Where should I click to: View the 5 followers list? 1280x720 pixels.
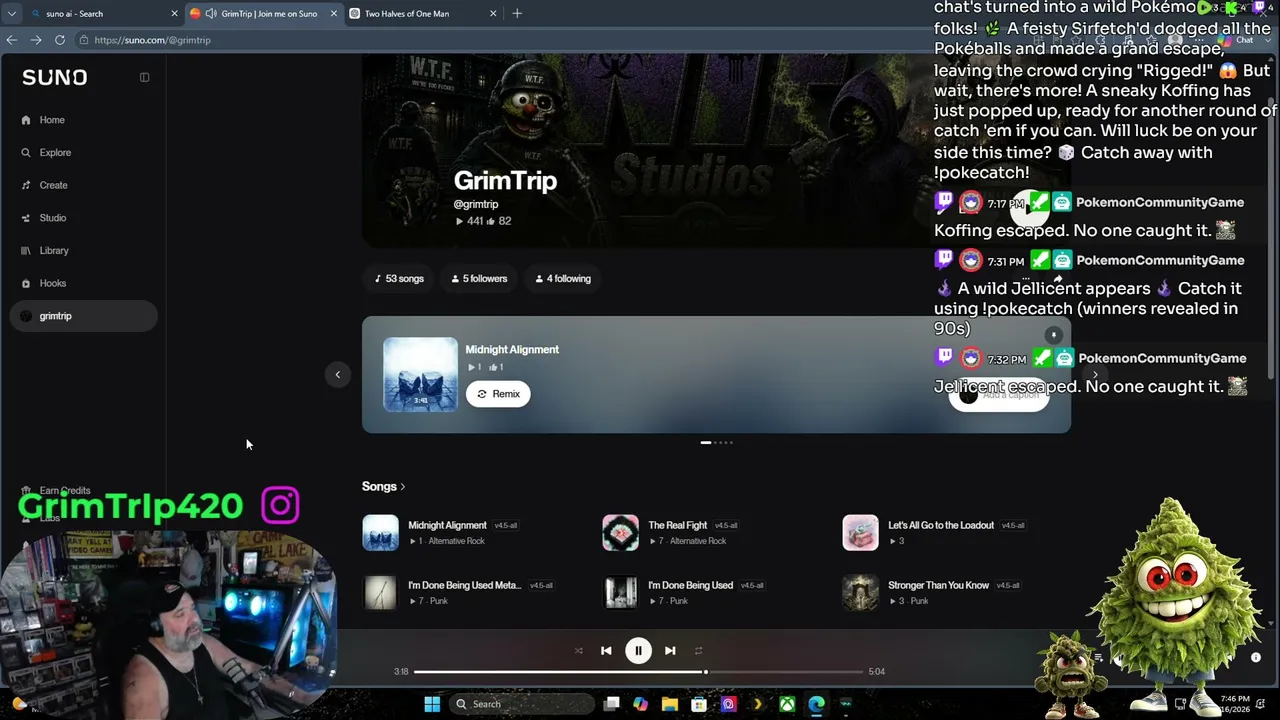479,279
